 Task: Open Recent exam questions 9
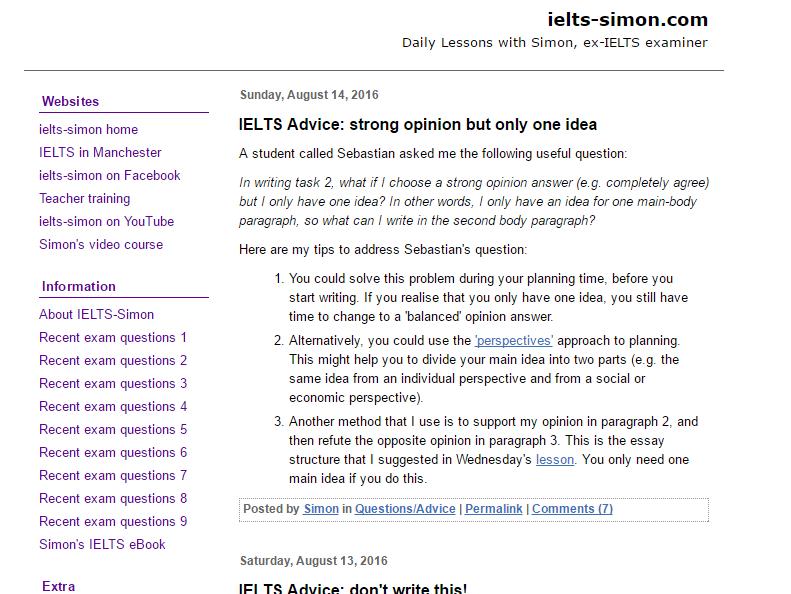tap(113, 521)
